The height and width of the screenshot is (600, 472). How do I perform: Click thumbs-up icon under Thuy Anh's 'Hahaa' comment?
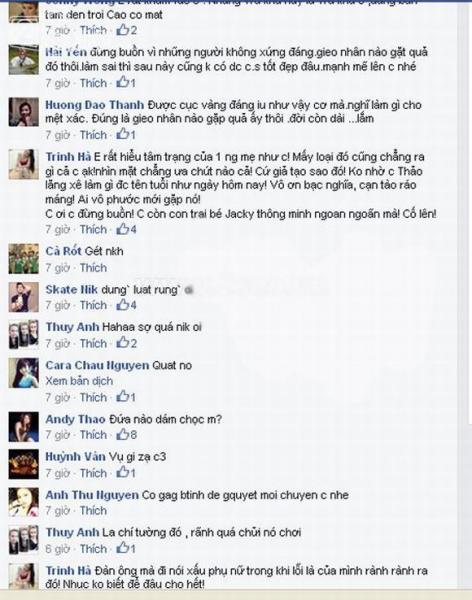[122, 342]
